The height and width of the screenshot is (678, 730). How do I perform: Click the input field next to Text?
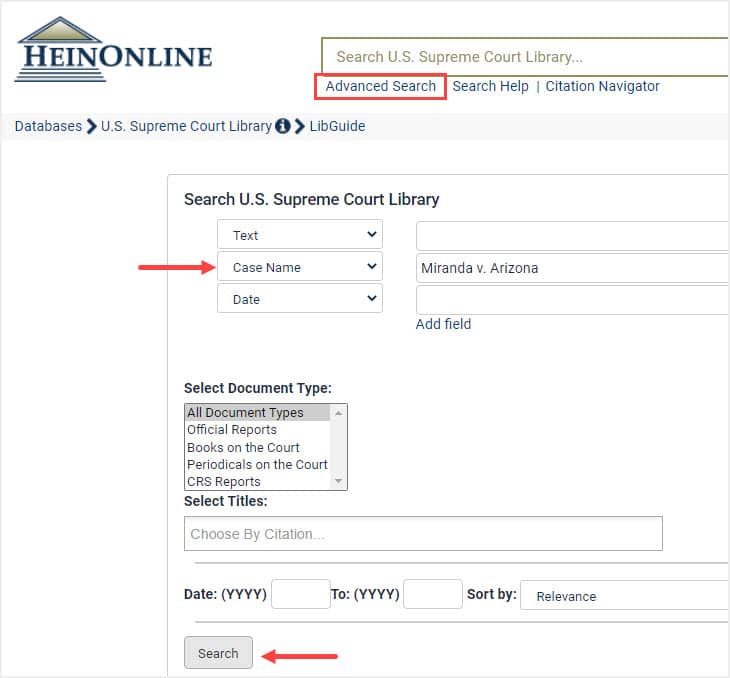[x=573, y=236]
